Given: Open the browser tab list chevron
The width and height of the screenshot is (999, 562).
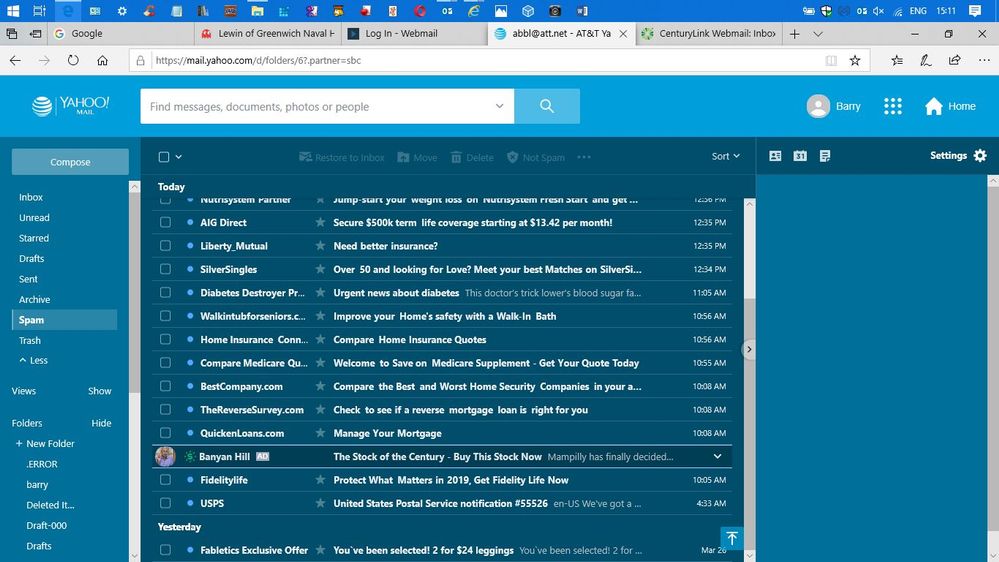Looking at the screenshot, I should (x=818, y=34).
